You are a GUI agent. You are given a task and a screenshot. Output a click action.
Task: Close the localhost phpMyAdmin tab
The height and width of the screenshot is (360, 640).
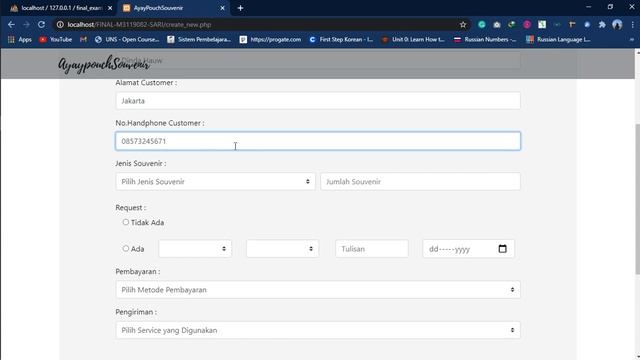point(110,8)
